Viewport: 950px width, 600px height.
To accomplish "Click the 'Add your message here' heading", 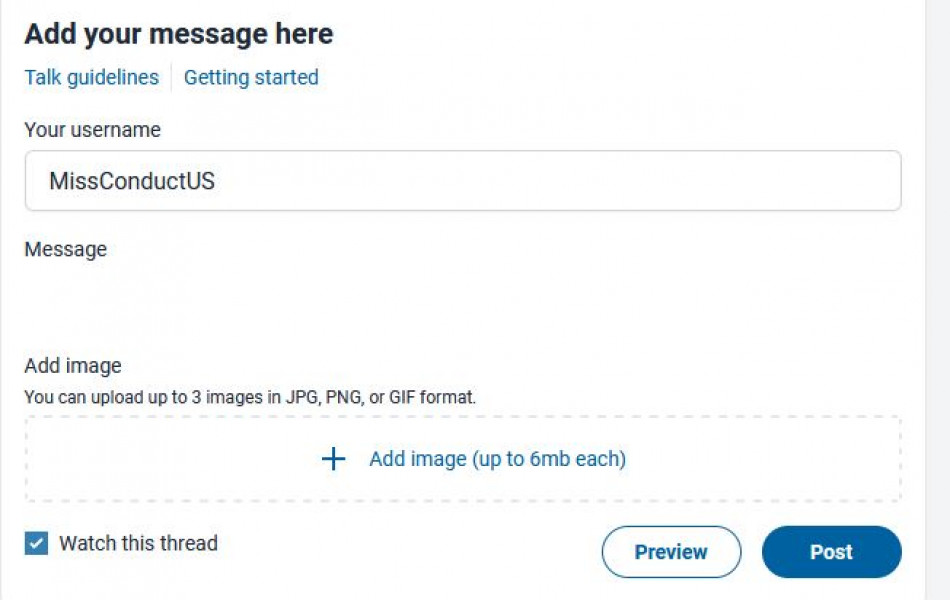I will [178, 34].
